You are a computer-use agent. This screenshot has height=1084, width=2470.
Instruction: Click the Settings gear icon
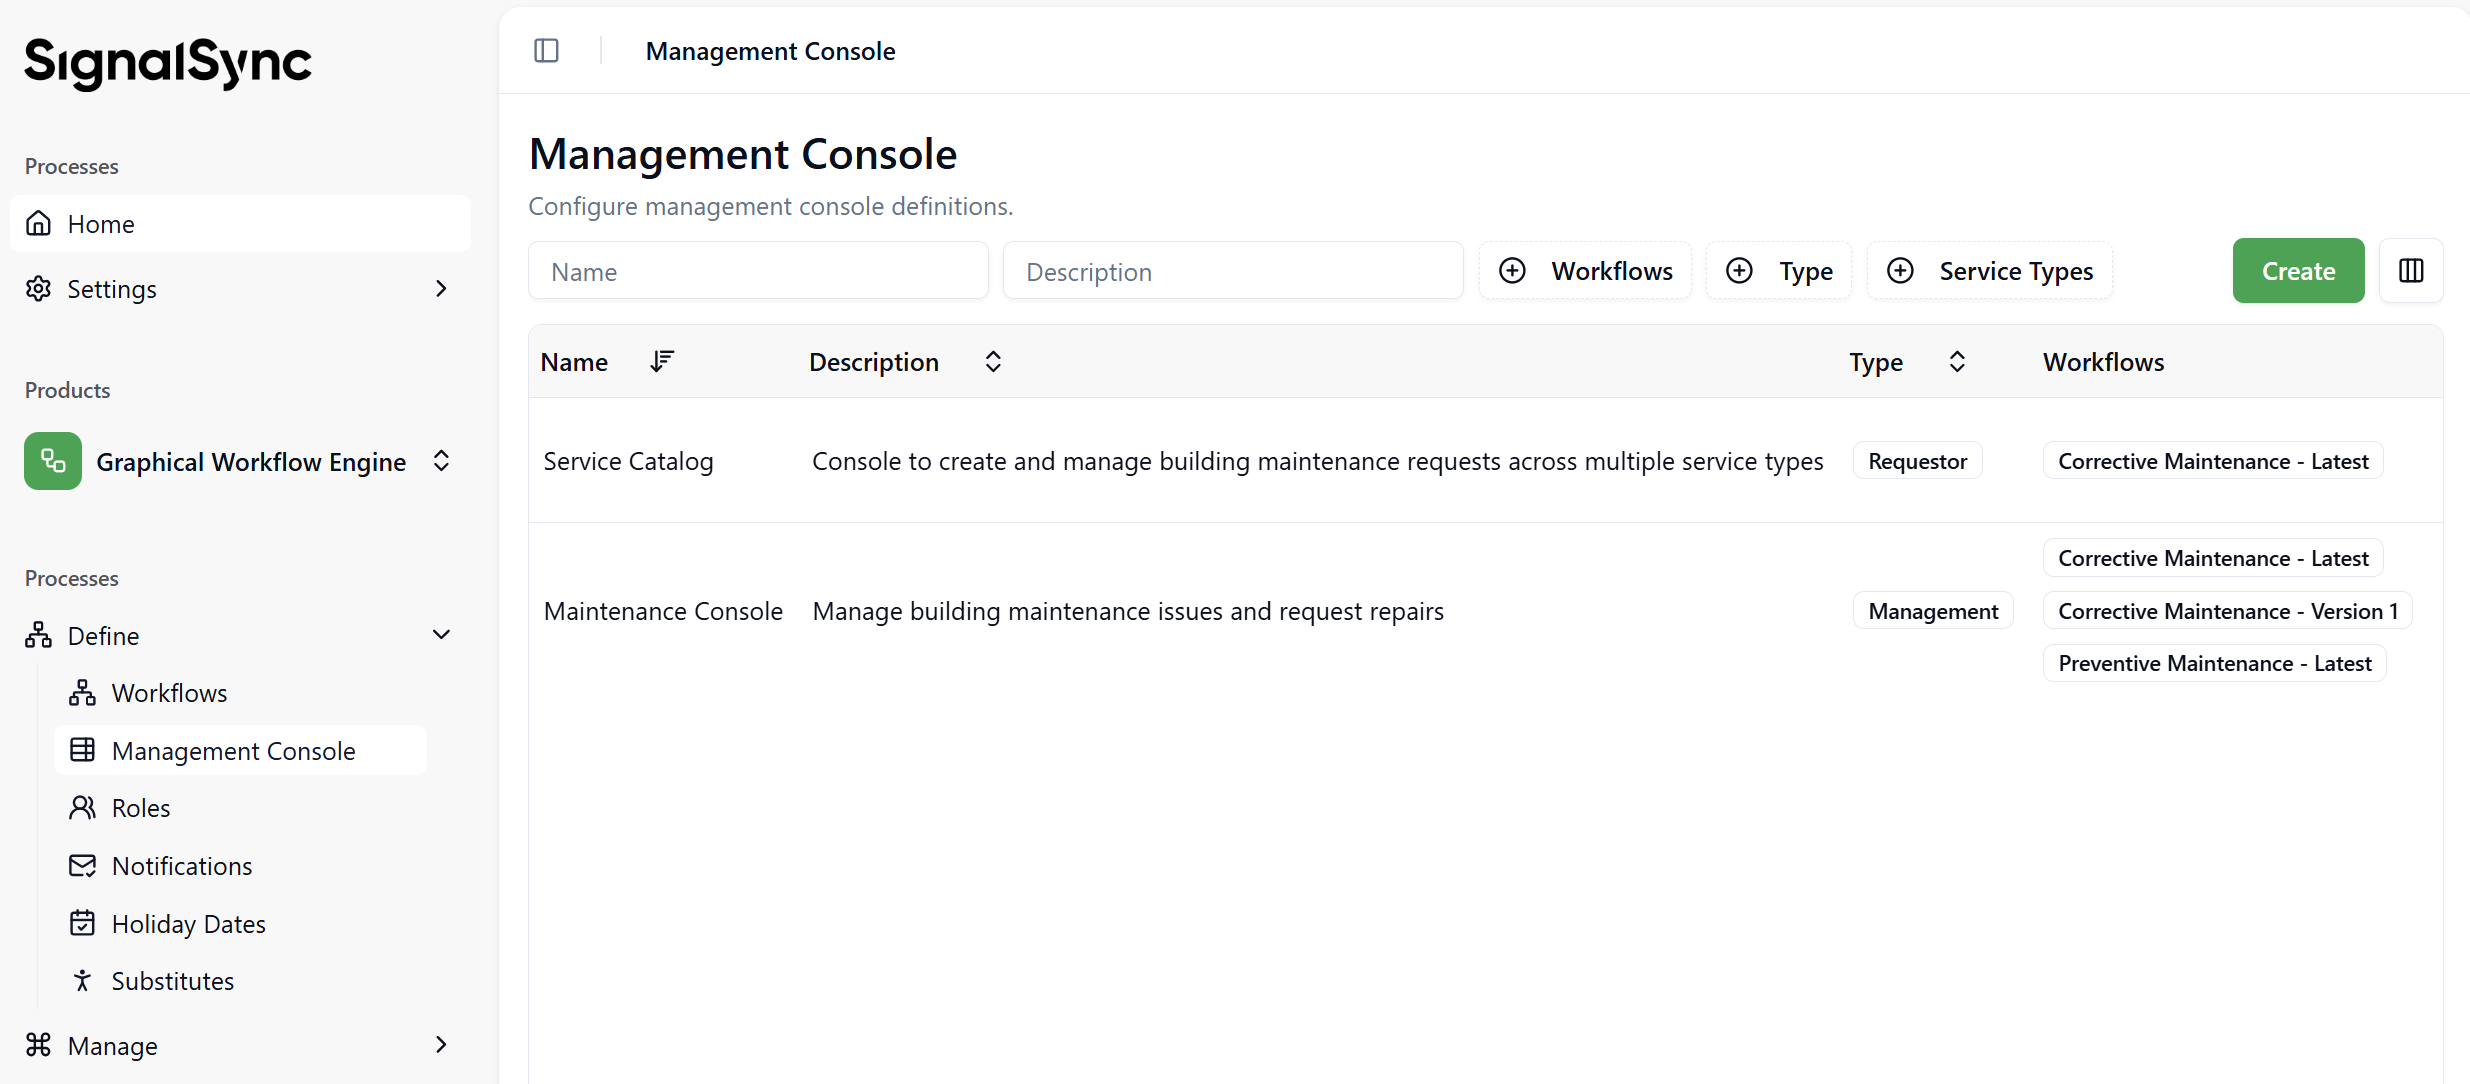[x=39, y=288]
